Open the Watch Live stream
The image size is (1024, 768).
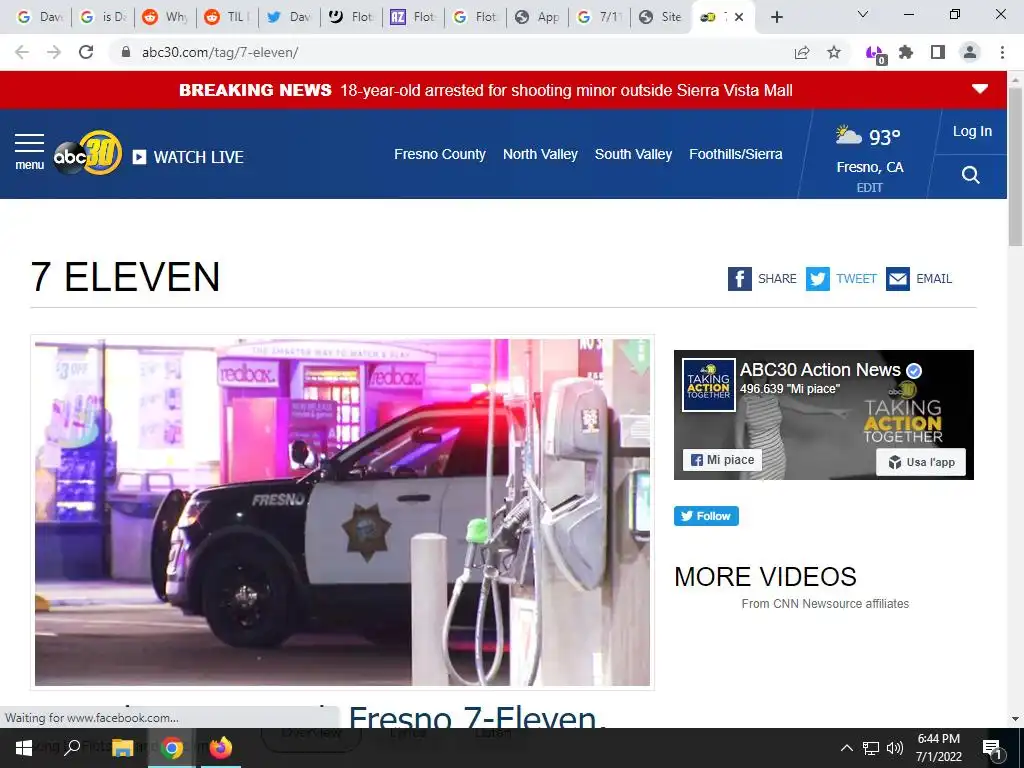point(188,157)
